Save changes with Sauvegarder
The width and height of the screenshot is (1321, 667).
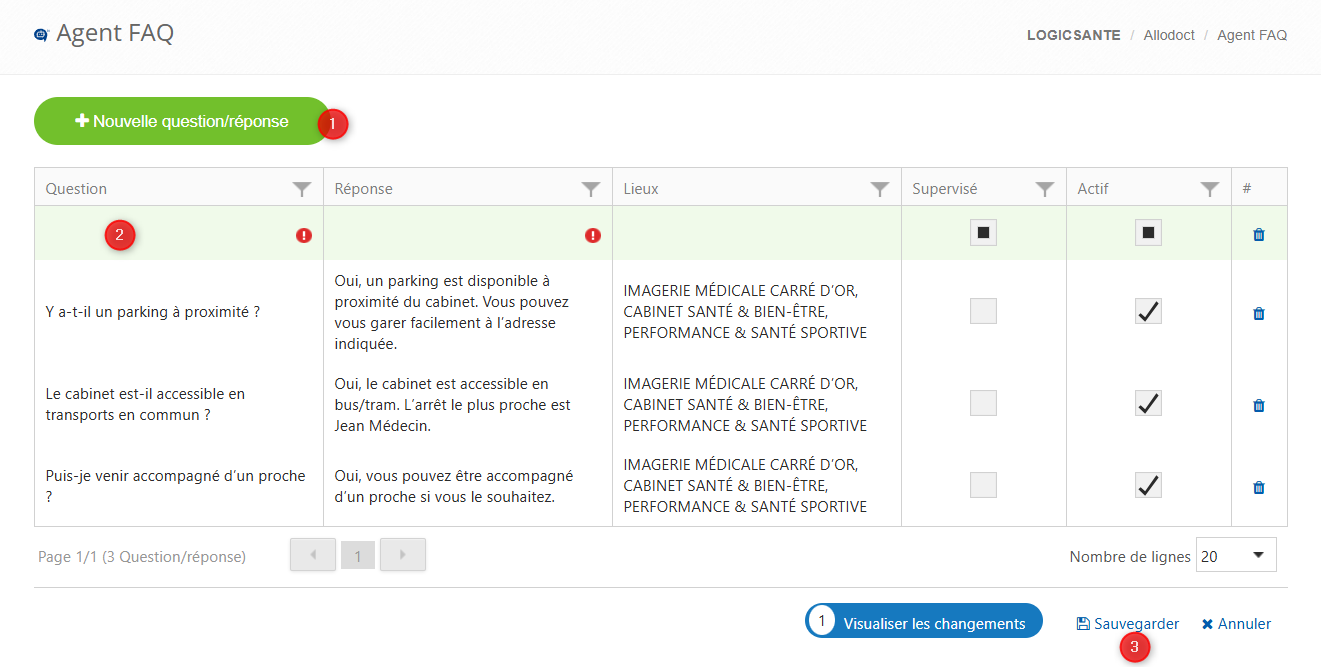click(1127, 623)
